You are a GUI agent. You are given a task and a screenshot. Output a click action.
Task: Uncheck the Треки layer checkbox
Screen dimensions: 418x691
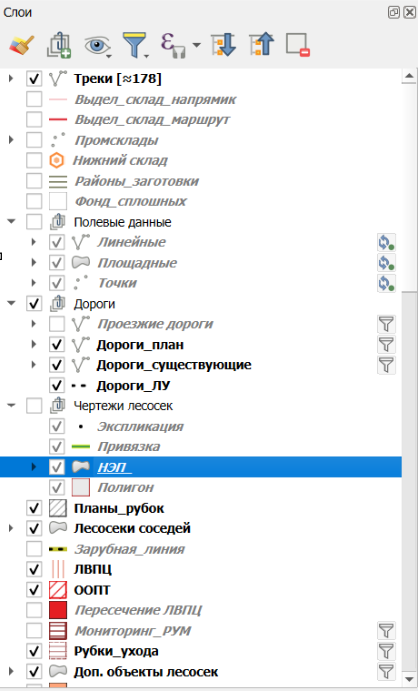[x=34, y=78]
